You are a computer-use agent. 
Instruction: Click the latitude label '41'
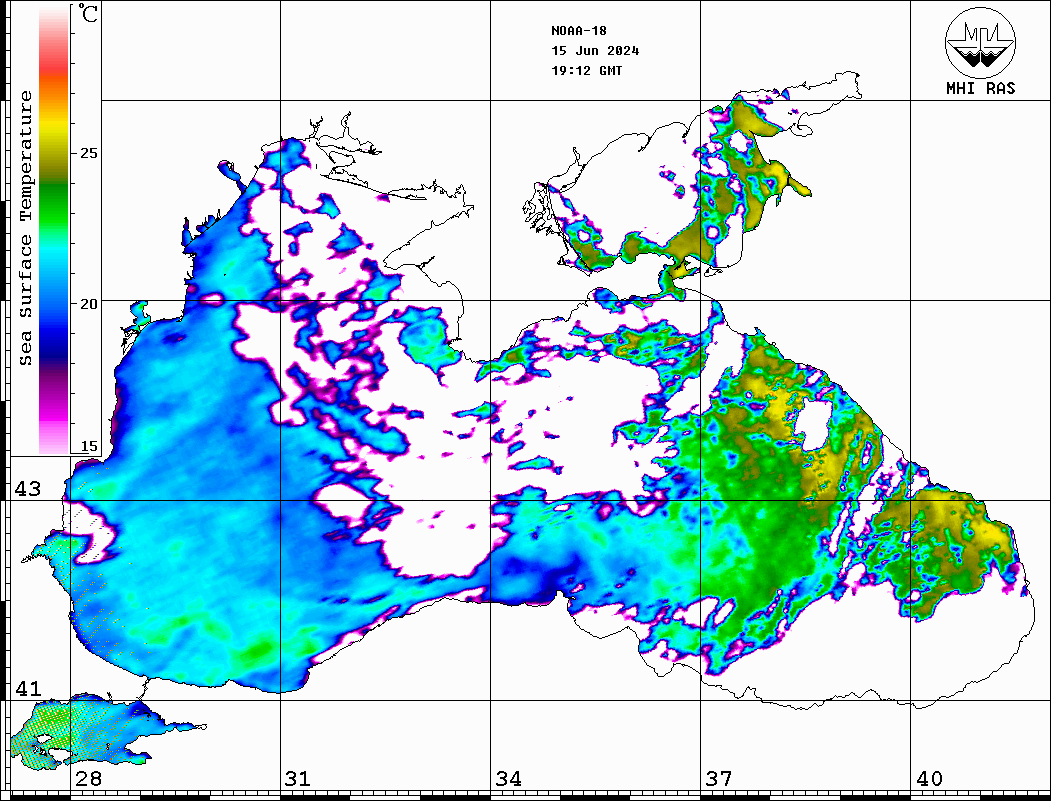click(x=28, y=688)
